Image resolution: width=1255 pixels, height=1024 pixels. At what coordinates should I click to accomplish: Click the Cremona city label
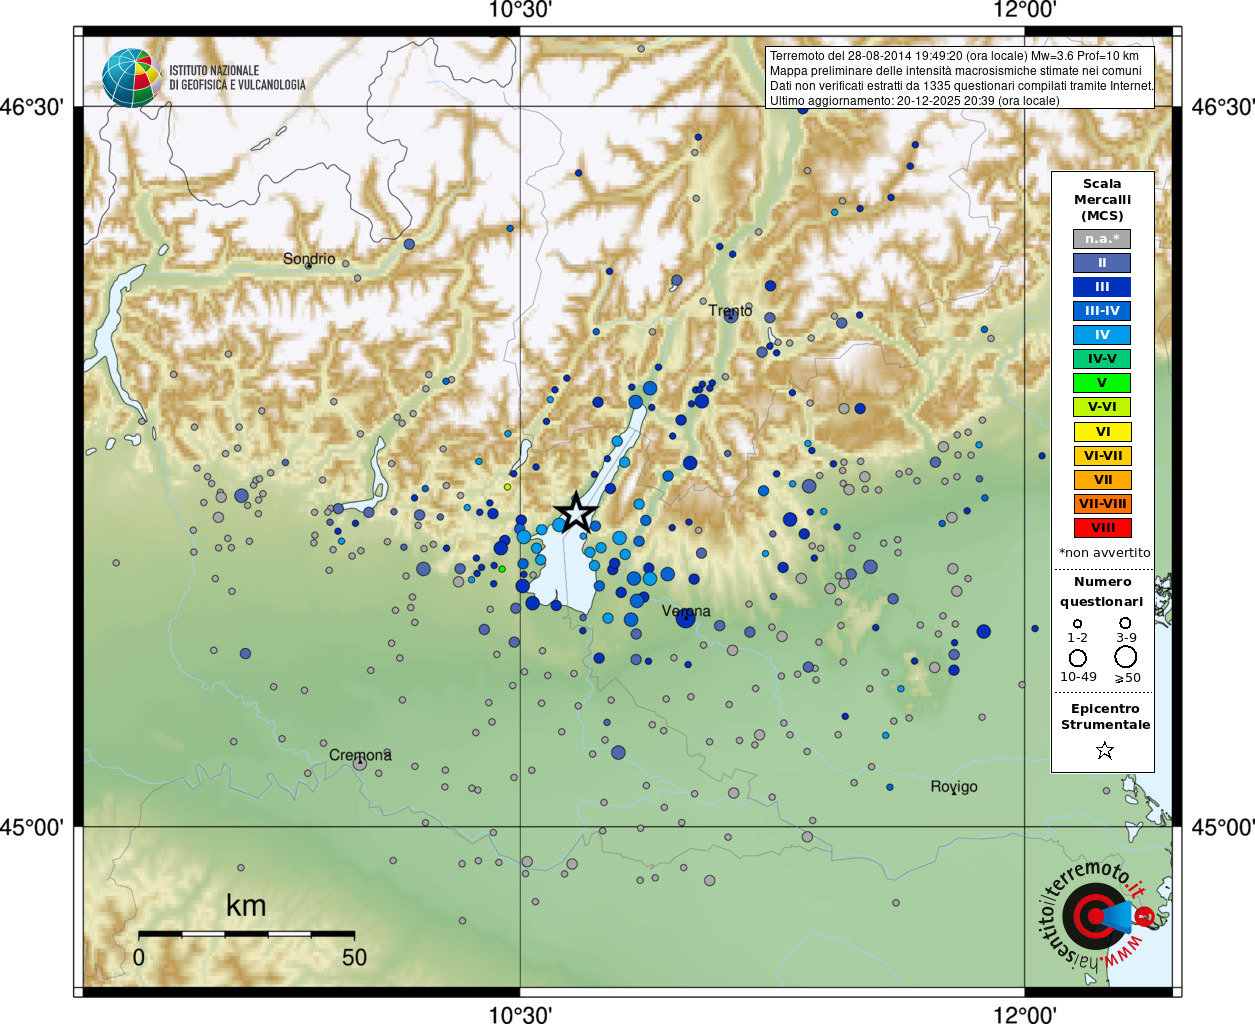(x=360, y=755)
